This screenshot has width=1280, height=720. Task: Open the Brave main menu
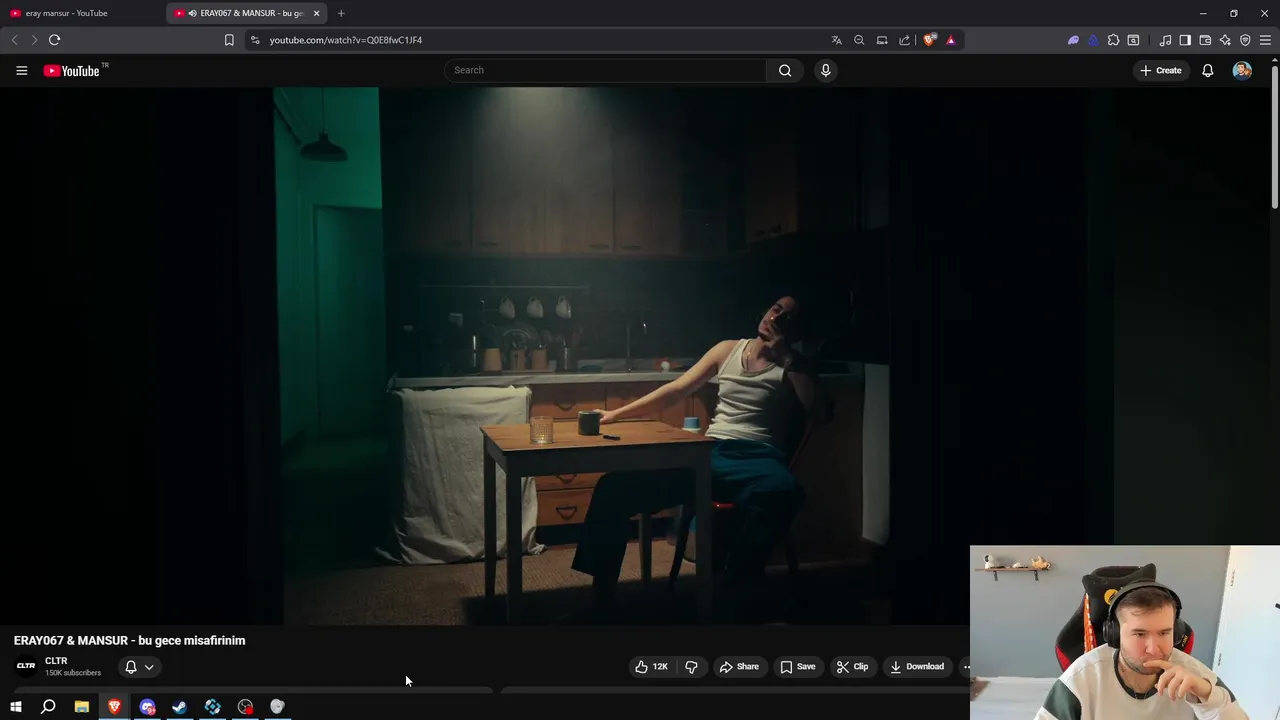click(x=1265, y=40)
